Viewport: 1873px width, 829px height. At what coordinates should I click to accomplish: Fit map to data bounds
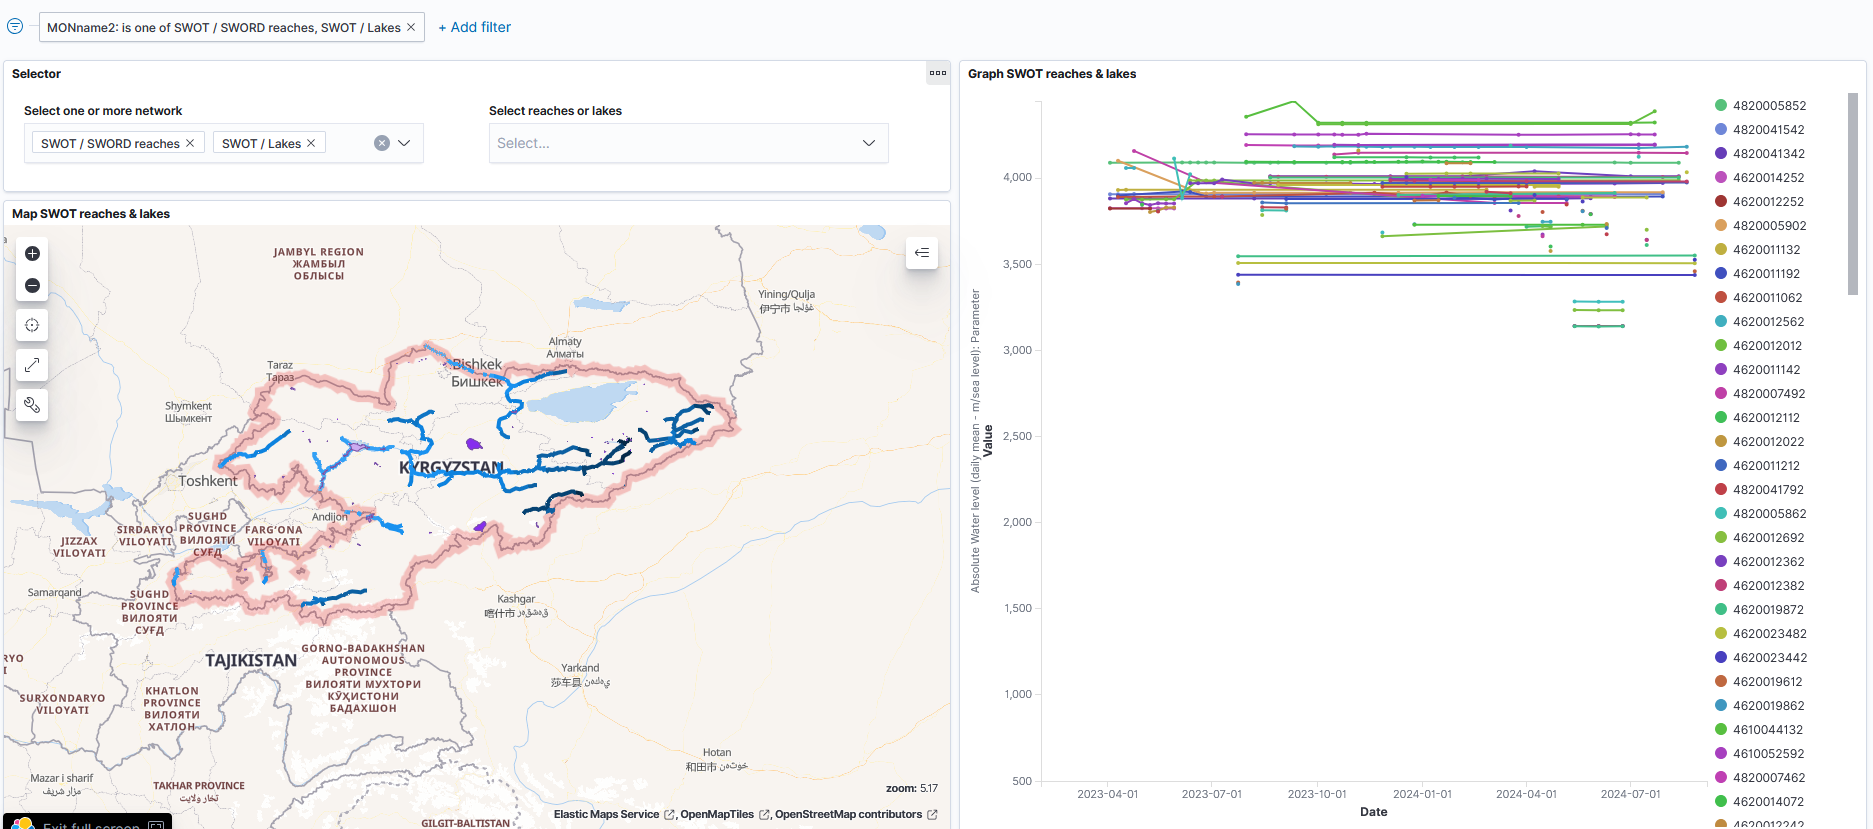[x=32, y=325]
